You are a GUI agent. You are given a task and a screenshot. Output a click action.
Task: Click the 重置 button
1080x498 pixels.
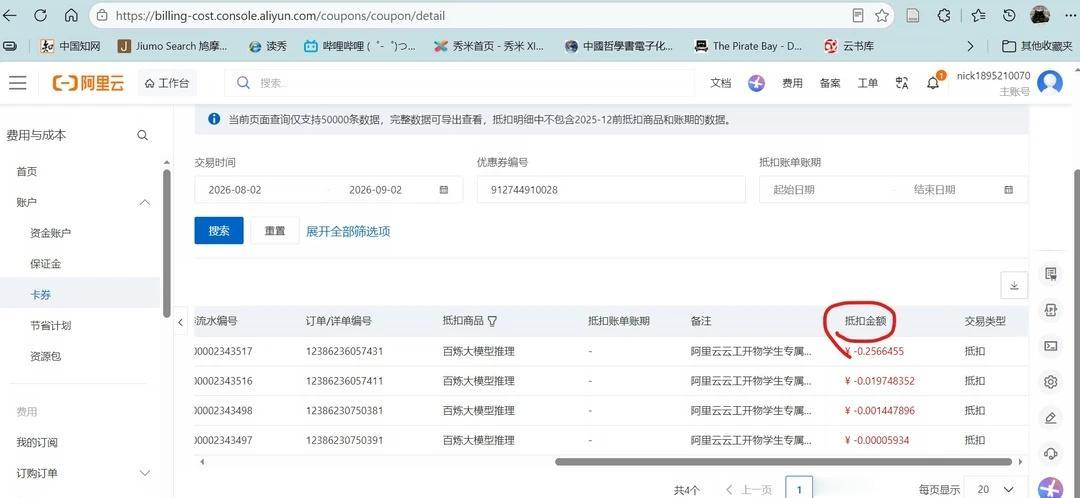click(275, 231)
